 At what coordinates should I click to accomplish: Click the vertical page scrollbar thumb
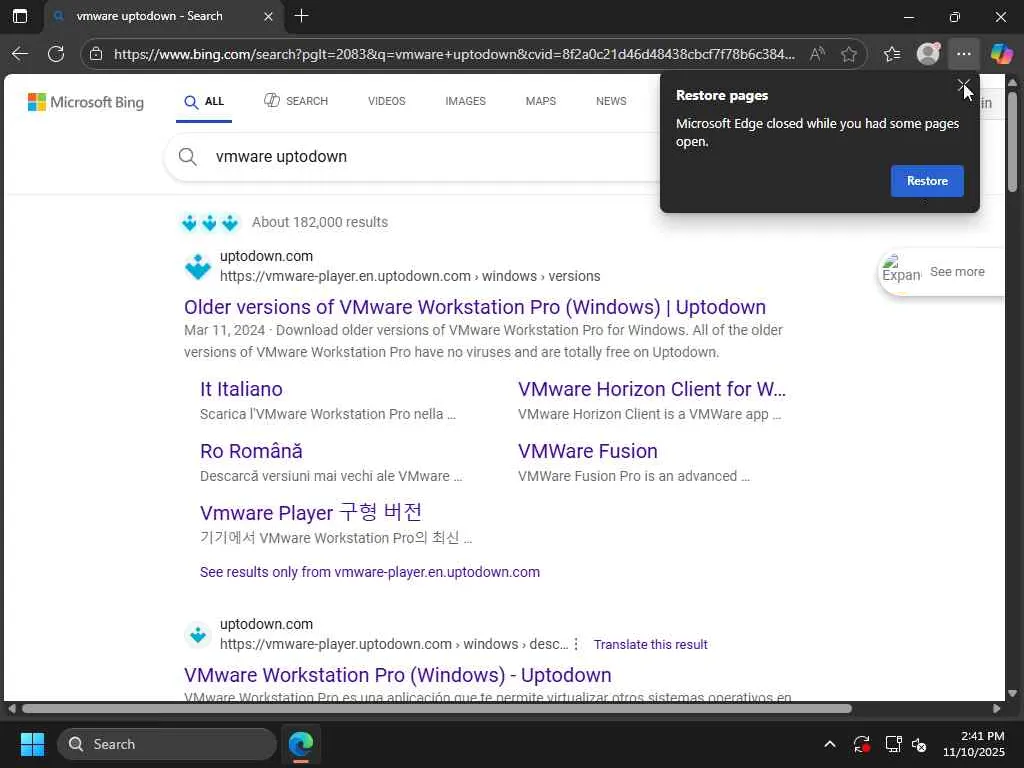pos(1012,142)
